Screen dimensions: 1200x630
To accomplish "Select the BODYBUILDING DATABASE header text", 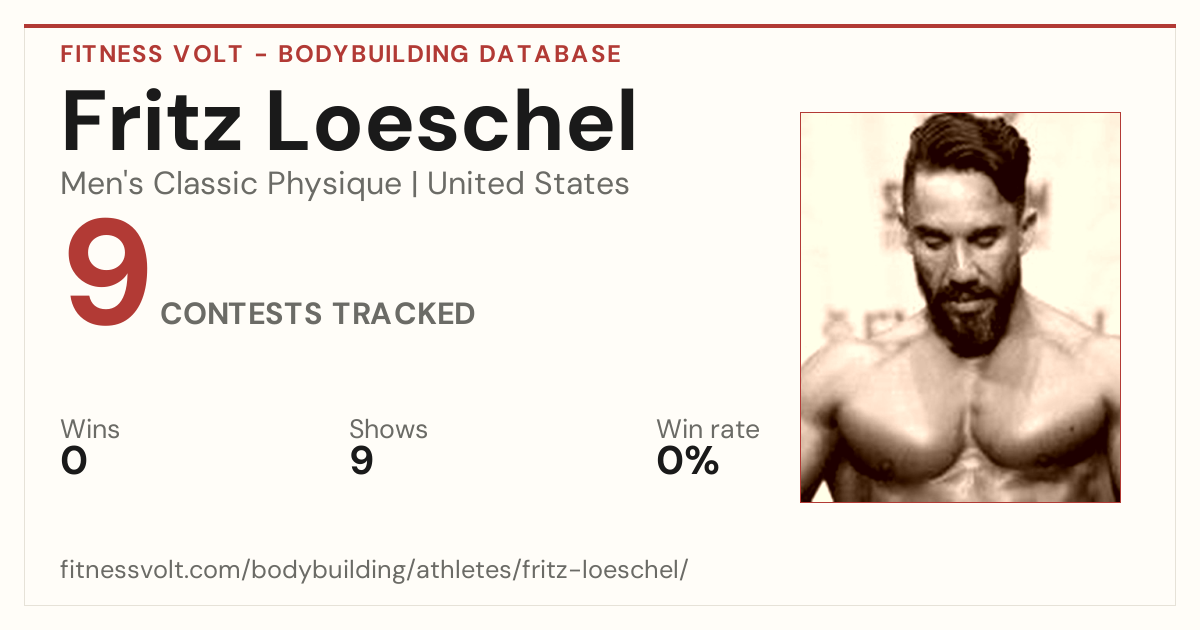I will pos(450,54).
